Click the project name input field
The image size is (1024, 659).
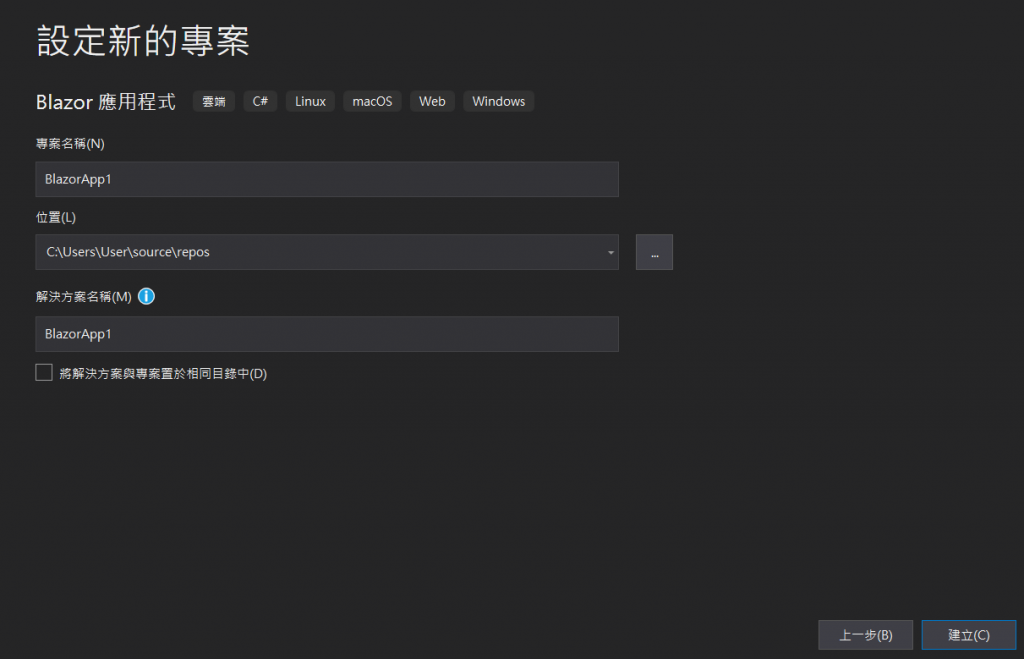(x=327, y=179)
